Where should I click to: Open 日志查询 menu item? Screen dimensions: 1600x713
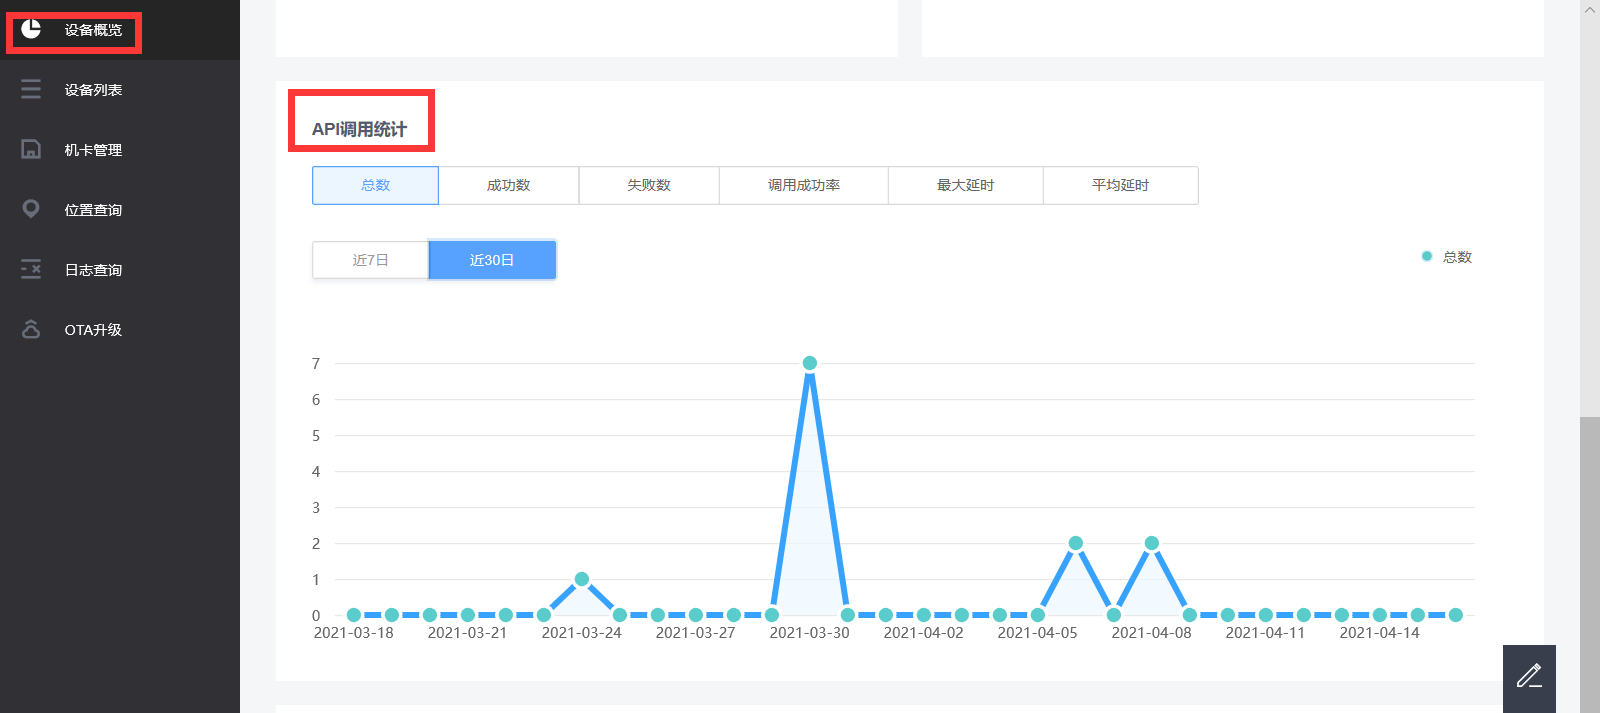click(120, 270)
